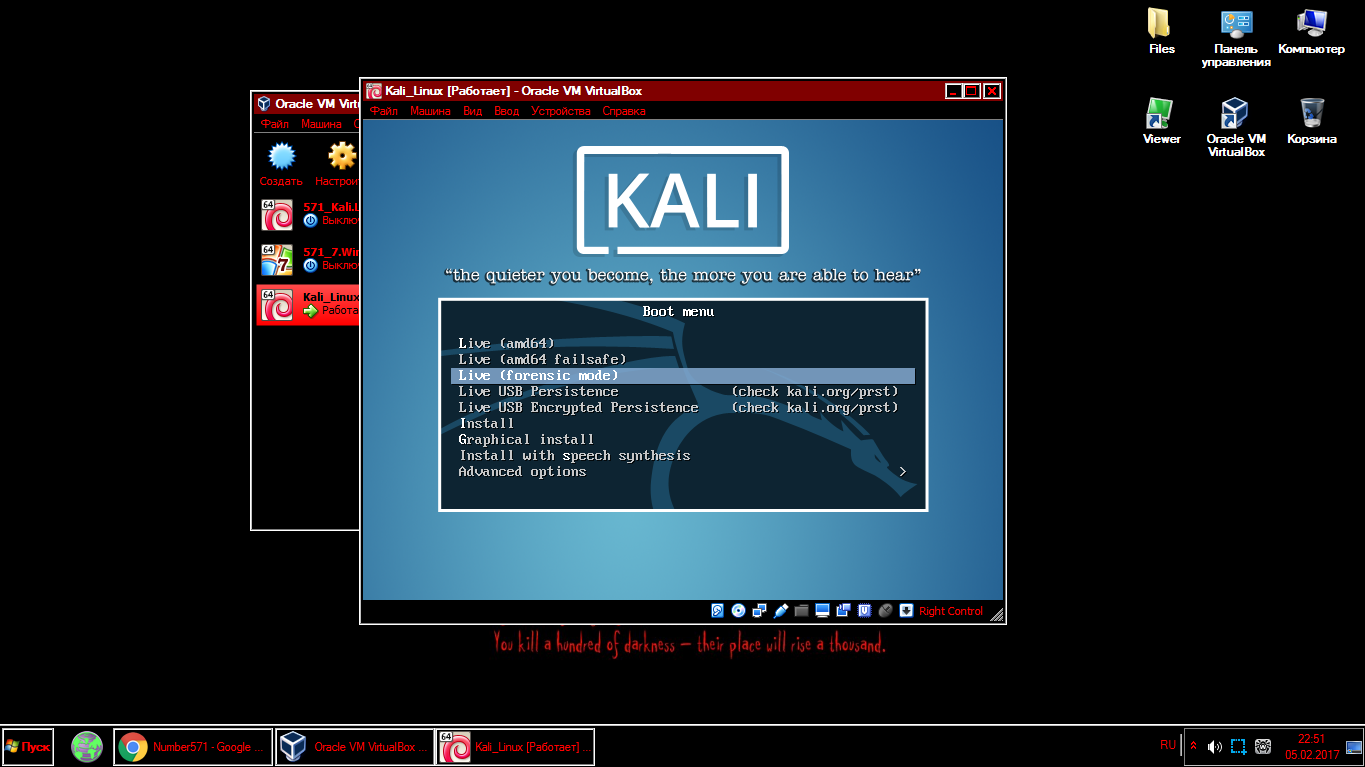
Task: Click the hard disk activity status icon
Action: tap(717, 610)
